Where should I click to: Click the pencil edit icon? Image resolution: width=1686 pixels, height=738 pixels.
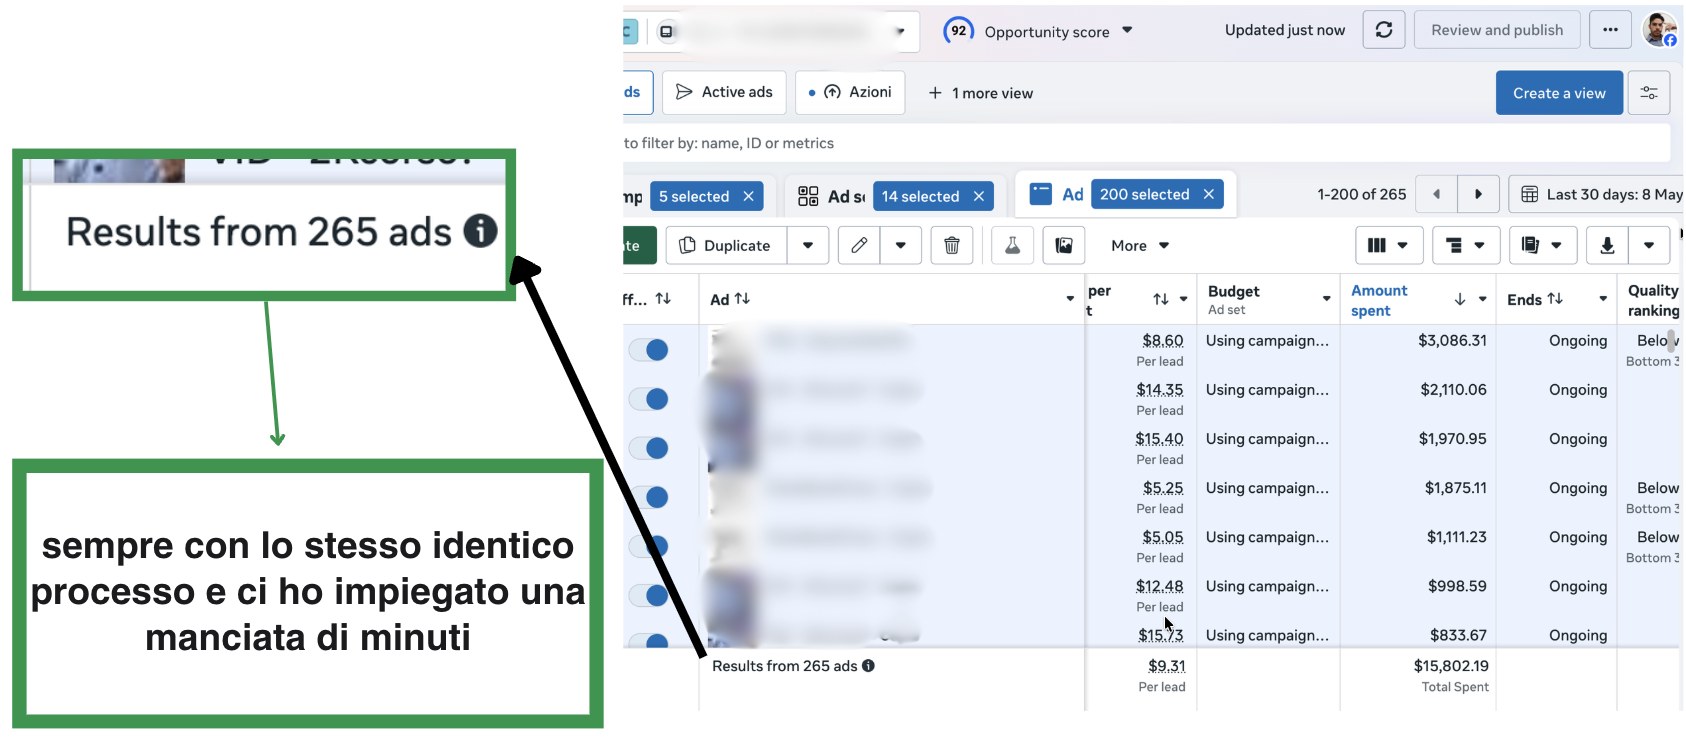(x=859, y=245)
